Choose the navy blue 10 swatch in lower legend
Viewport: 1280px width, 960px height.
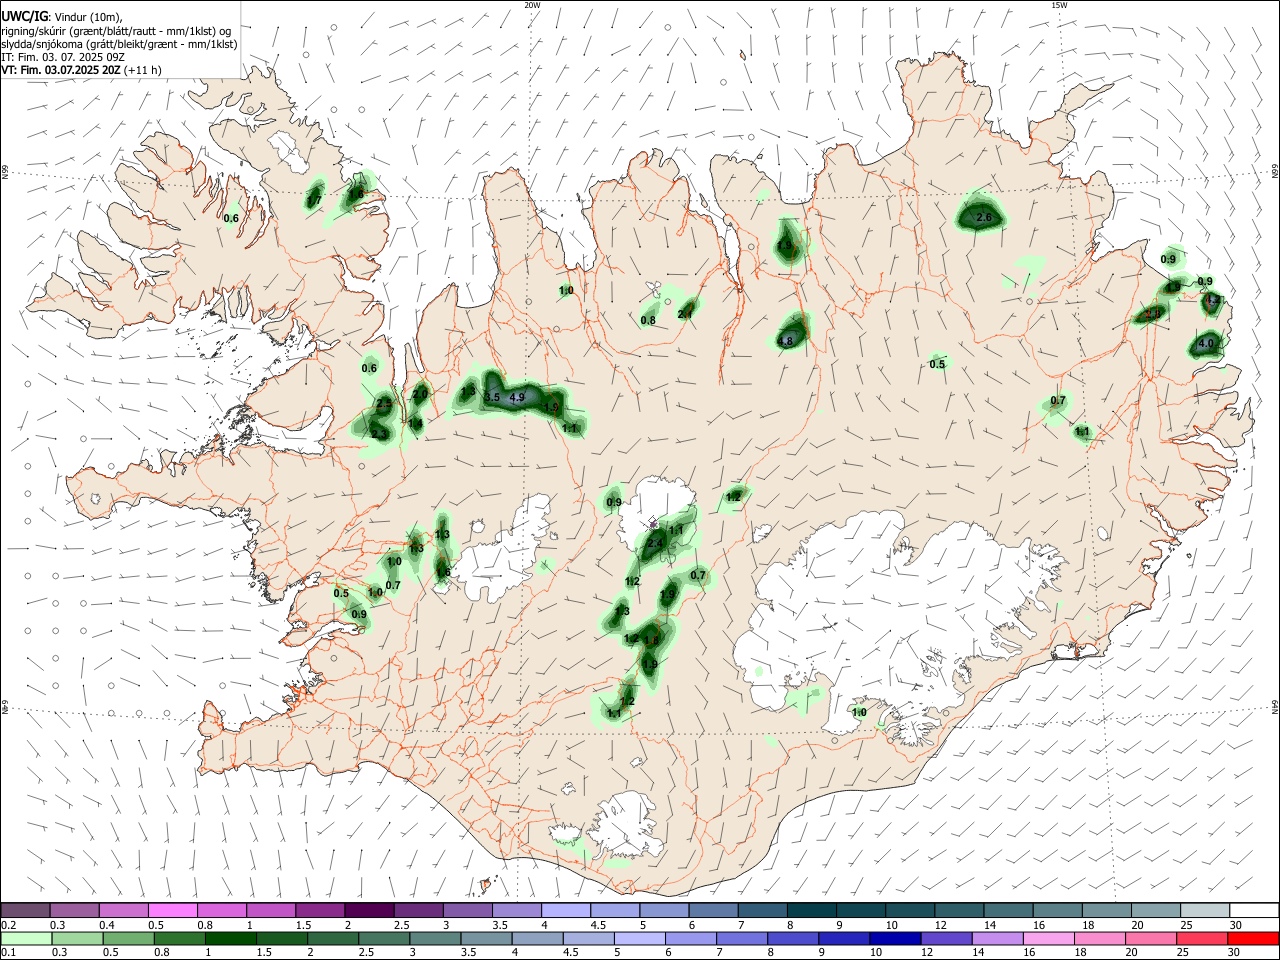[894, 938]
